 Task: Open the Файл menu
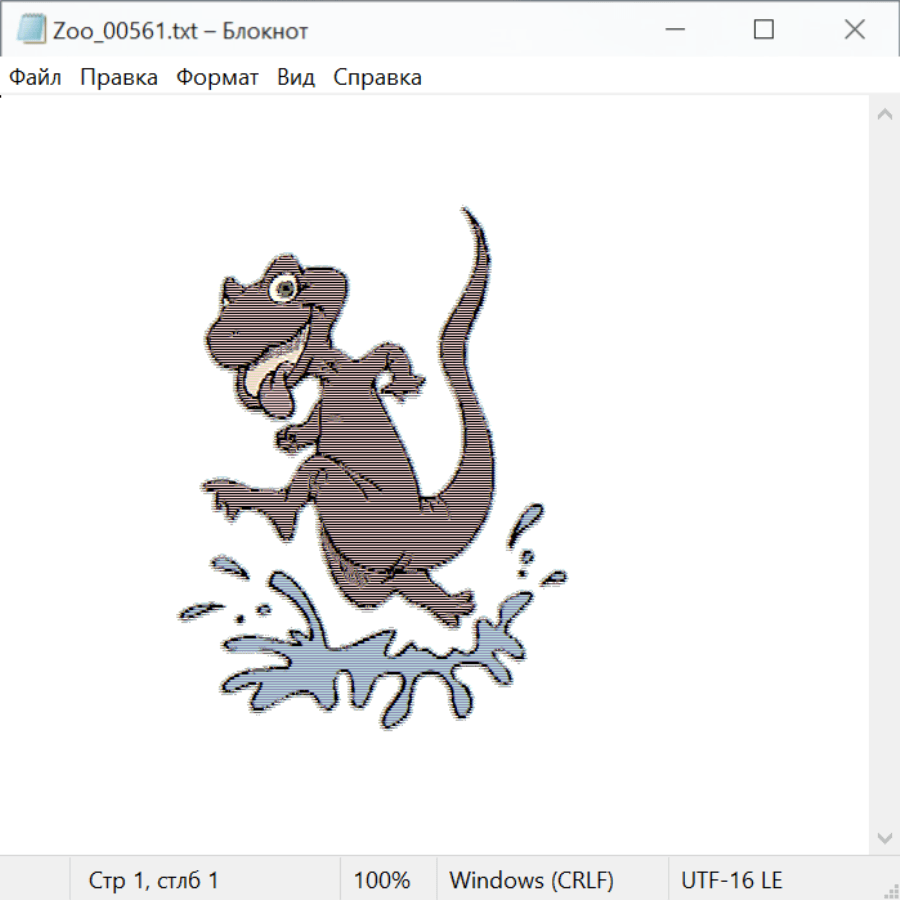pos(35,78)
